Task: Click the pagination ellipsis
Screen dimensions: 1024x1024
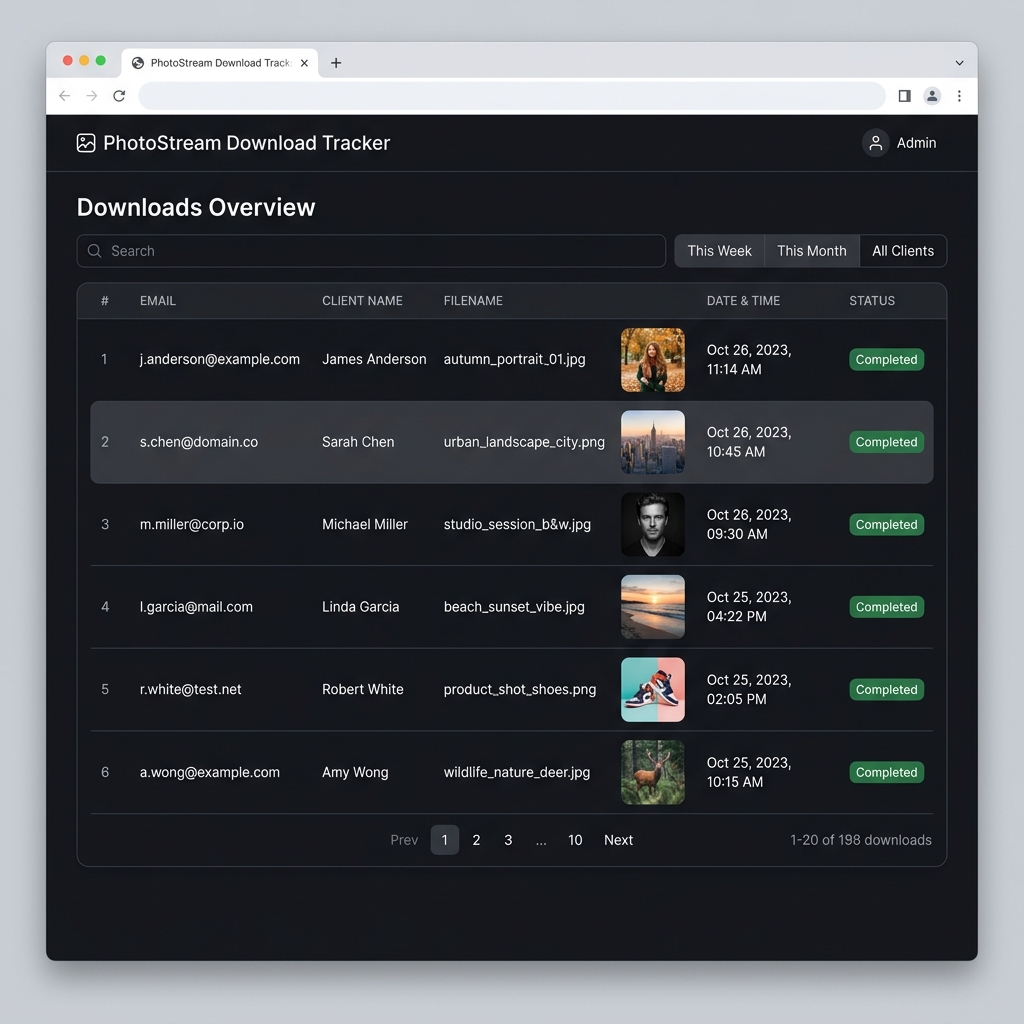Action: click(541, 842)
